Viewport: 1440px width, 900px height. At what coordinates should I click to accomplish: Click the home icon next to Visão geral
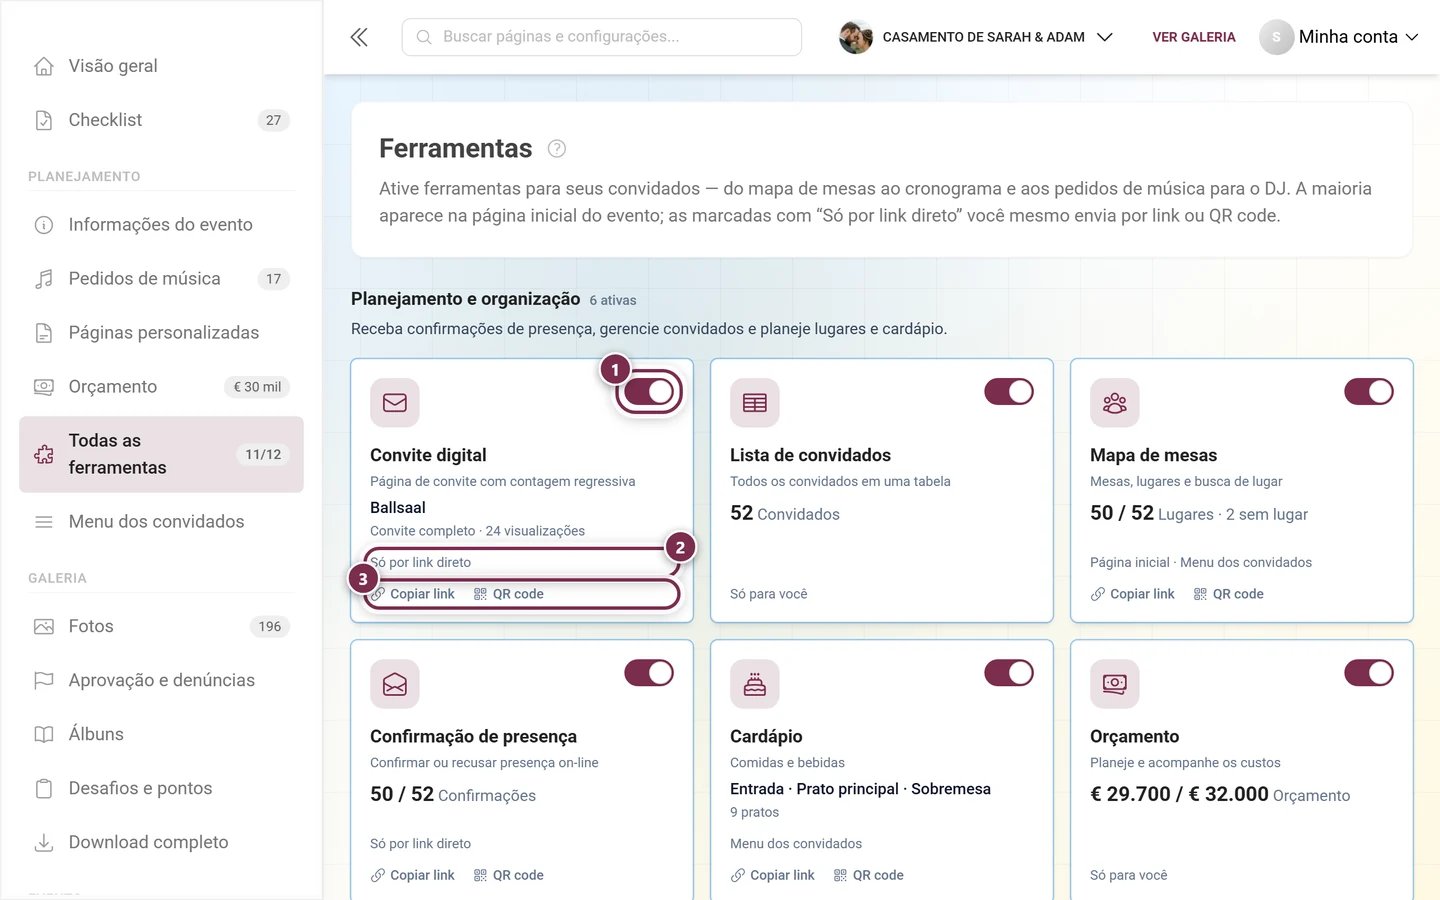tap(44, 66)
